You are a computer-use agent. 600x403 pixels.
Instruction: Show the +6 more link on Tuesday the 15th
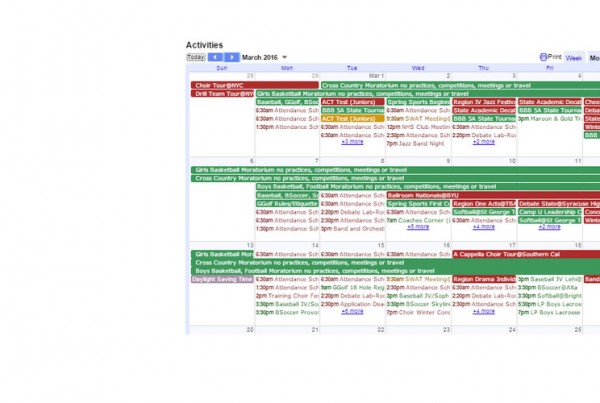(352, 312)
